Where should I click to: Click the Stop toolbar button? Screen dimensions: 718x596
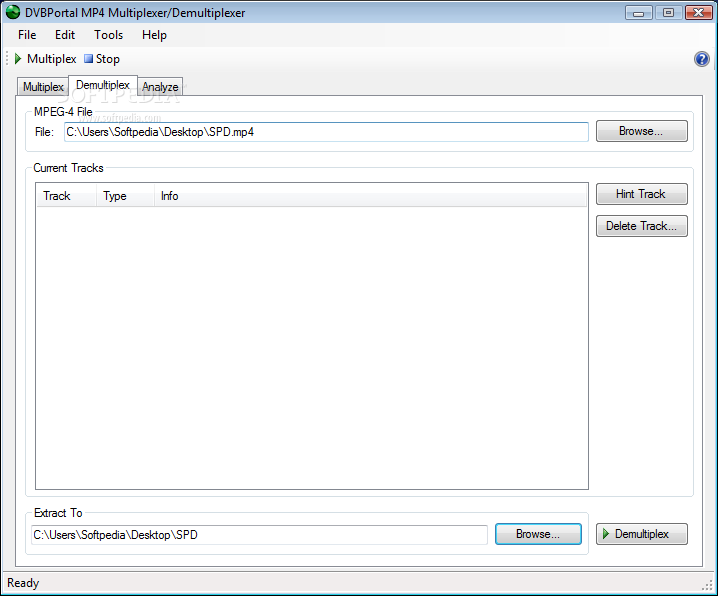[x=102, y=59]
